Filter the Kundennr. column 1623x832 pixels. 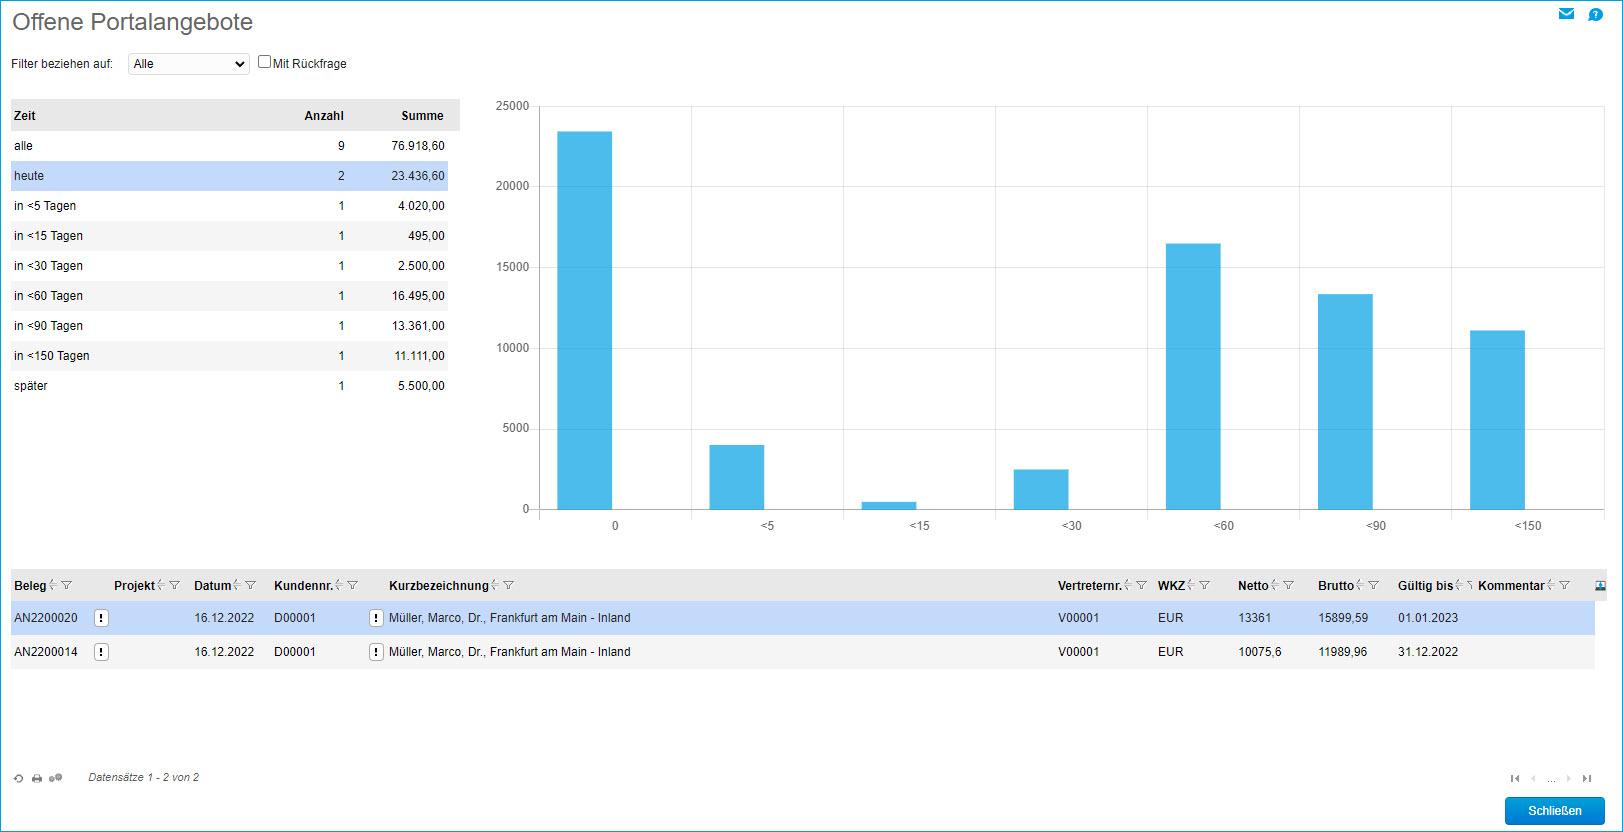pyautogui.click(x=352, y=585)
